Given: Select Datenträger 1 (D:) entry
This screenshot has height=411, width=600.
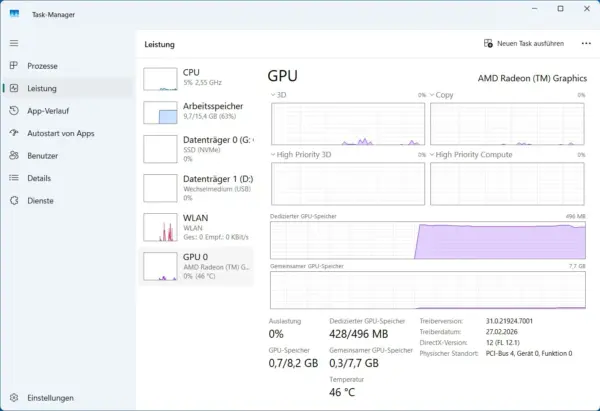Looking at the screenshot, I should tap(196, 188).
